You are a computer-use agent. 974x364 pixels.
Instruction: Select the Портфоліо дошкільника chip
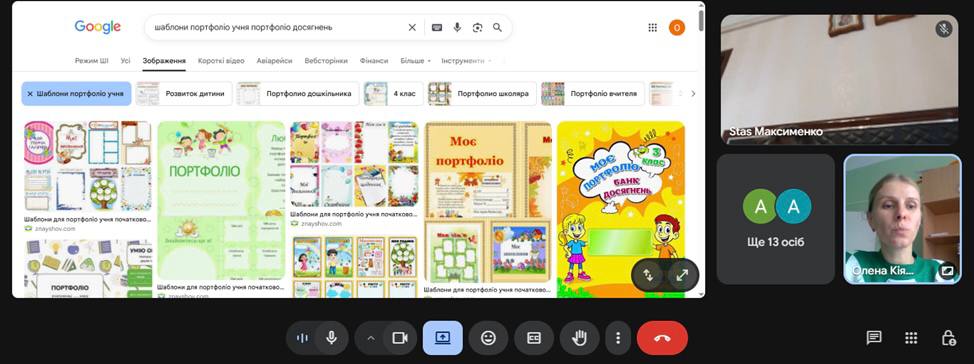coord(298,94)
